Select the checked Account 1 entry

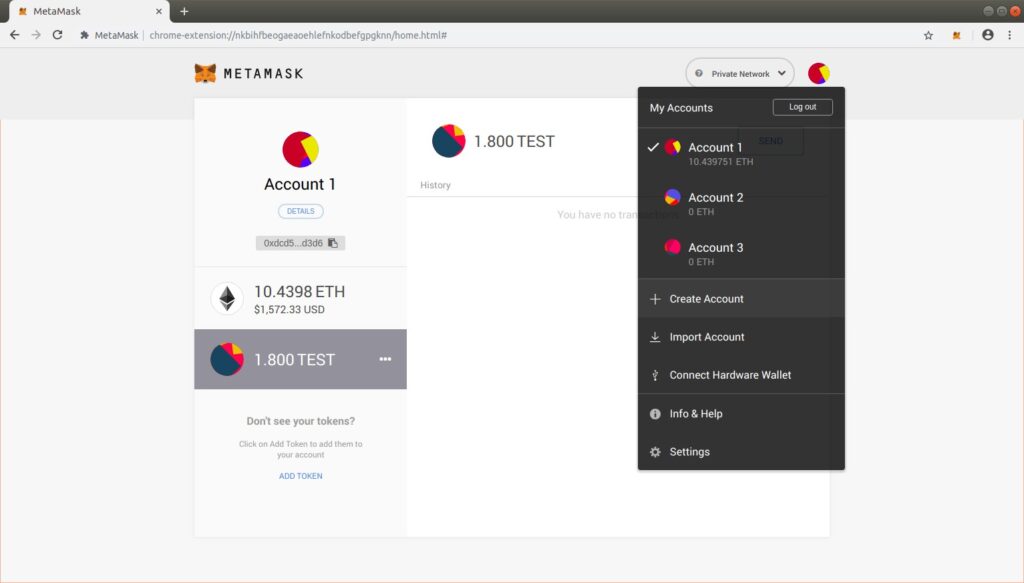click(x=715, y=153)
